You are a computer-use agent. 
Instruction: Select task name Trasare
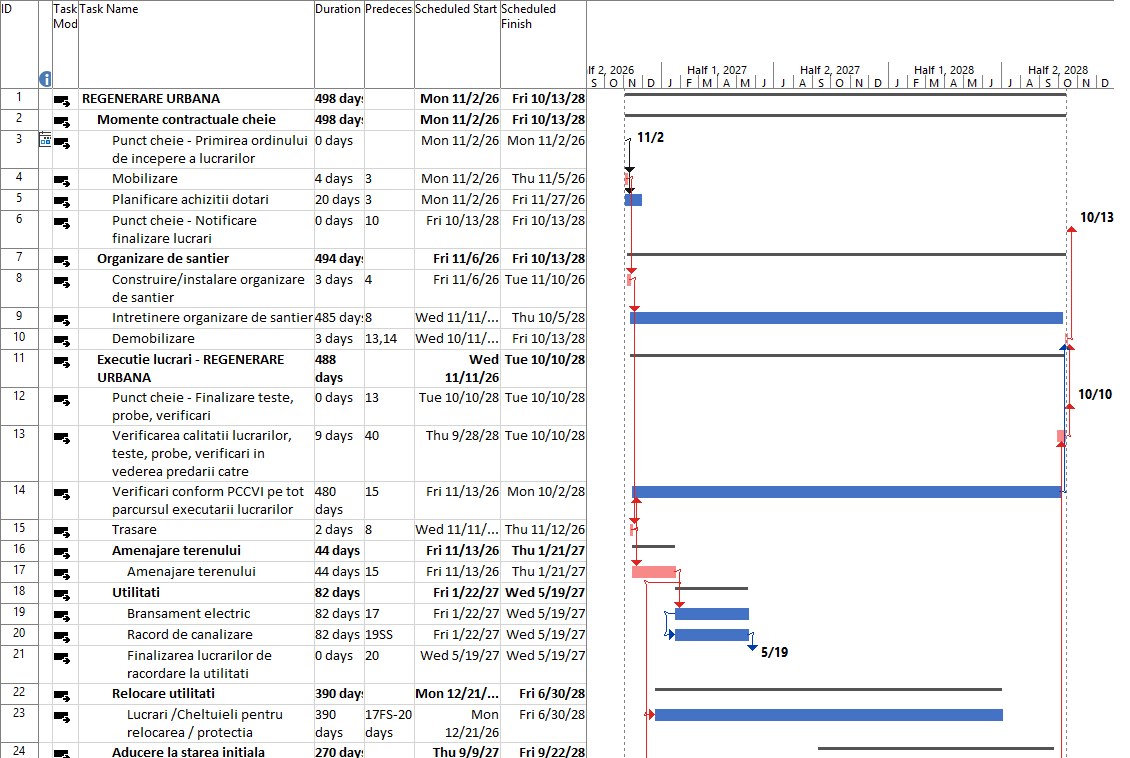[134, 530]
